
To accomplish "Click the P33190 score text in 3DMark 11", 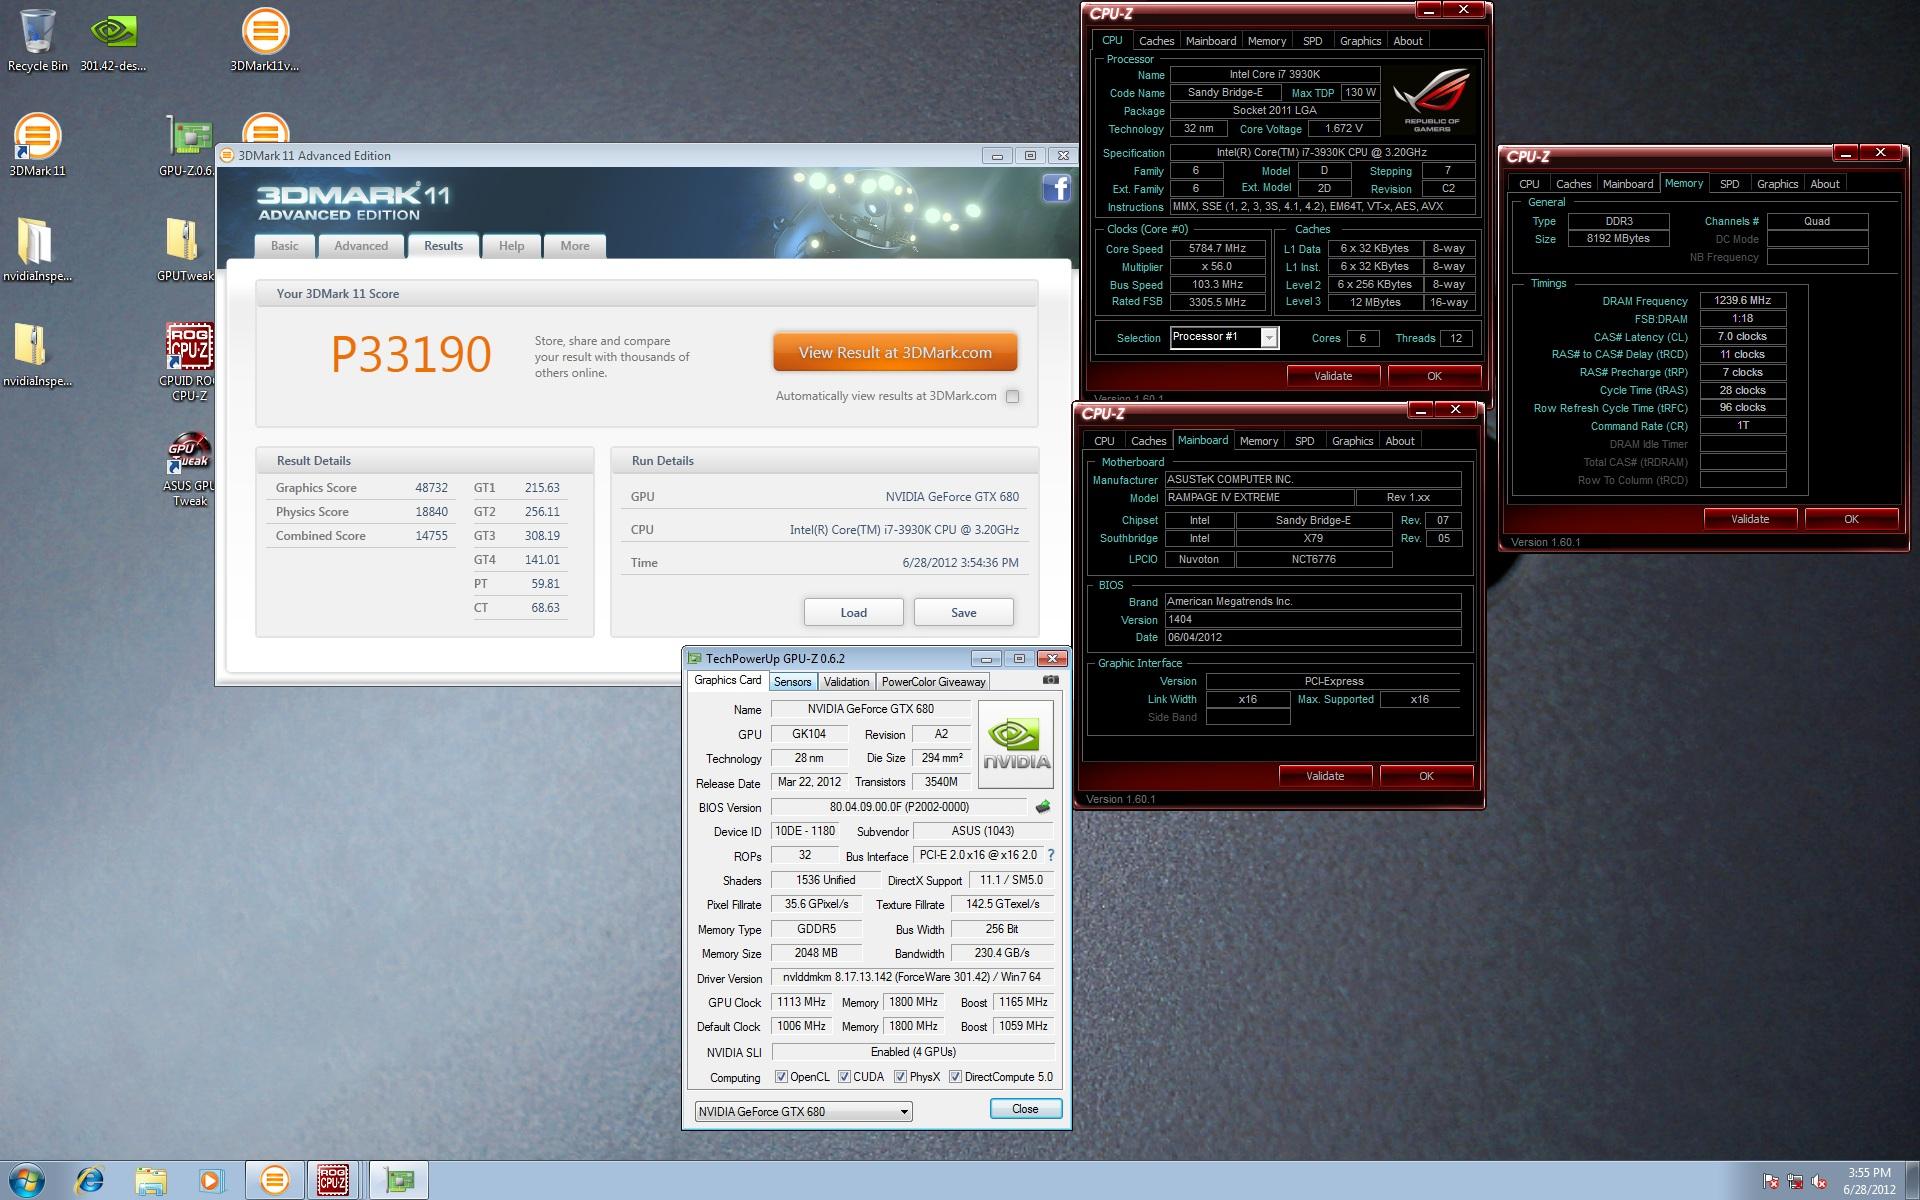I will (411, 354).
